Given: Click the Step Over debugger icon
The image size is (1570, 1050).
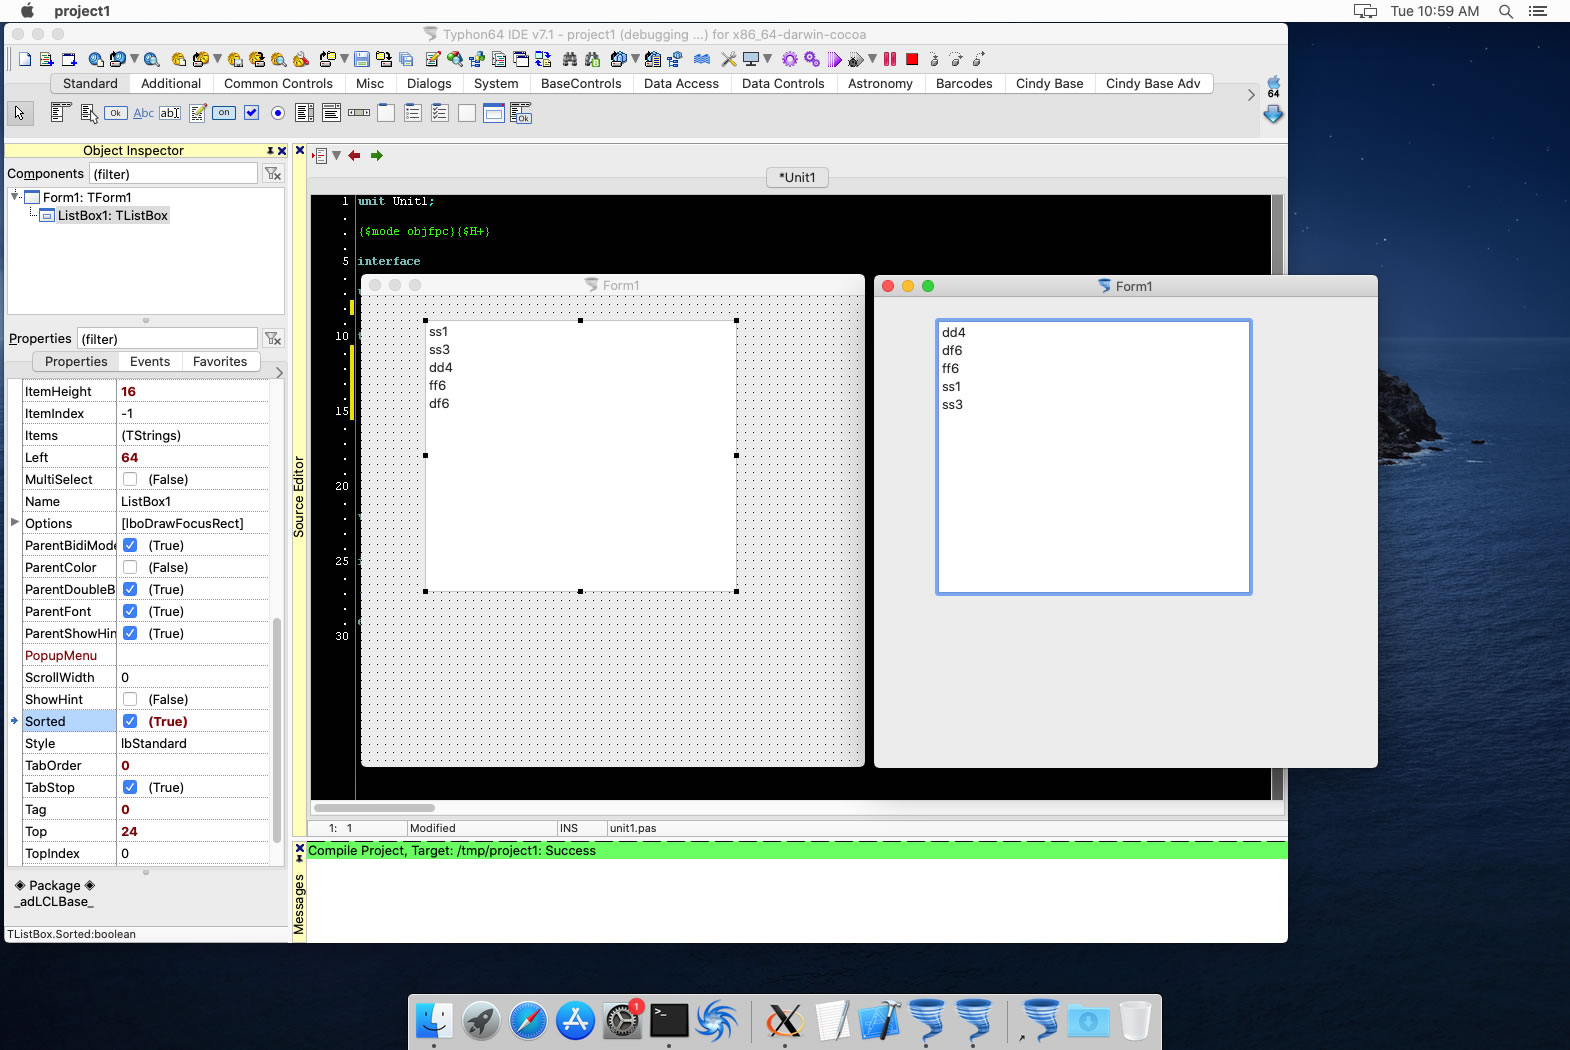Looking at the screenshot, I should coord(956,59).
